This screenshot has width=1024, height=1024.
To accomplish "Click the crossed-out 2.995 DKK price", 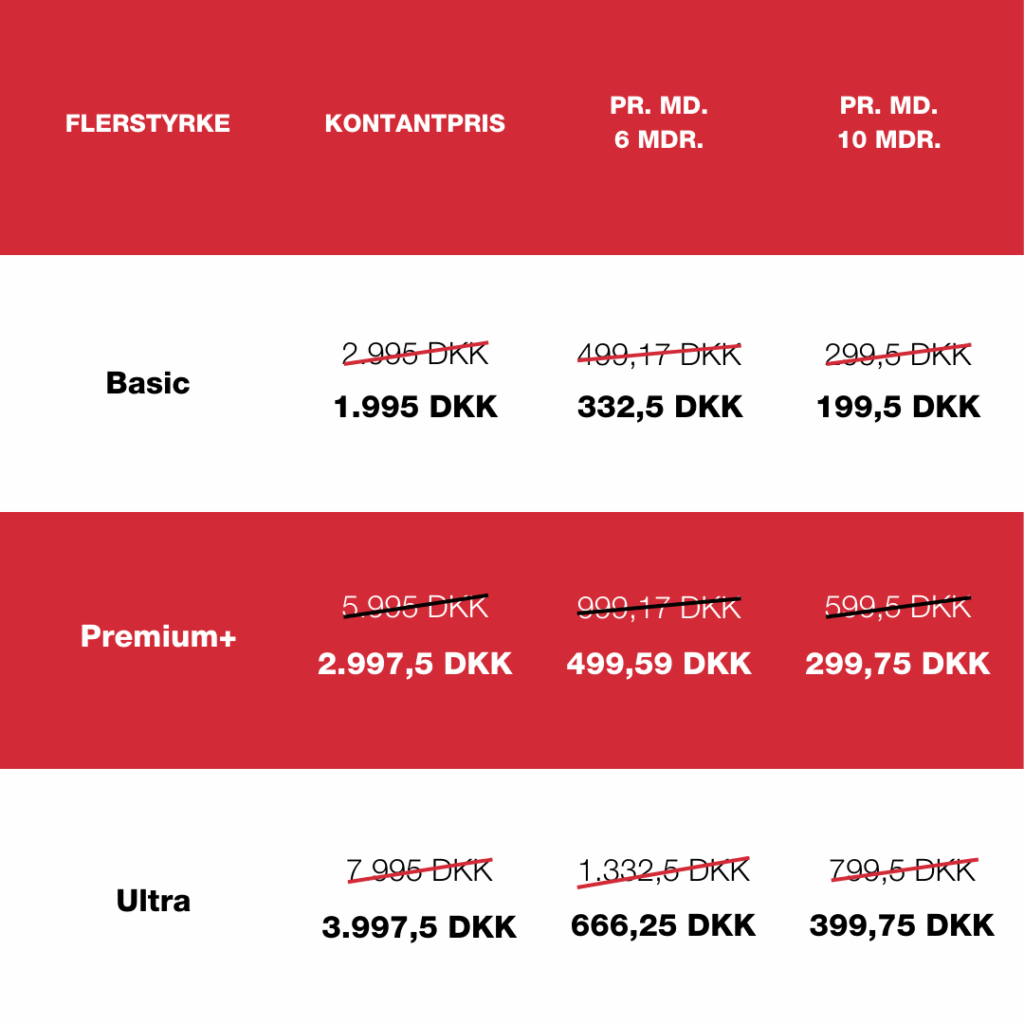I will 415,354.
